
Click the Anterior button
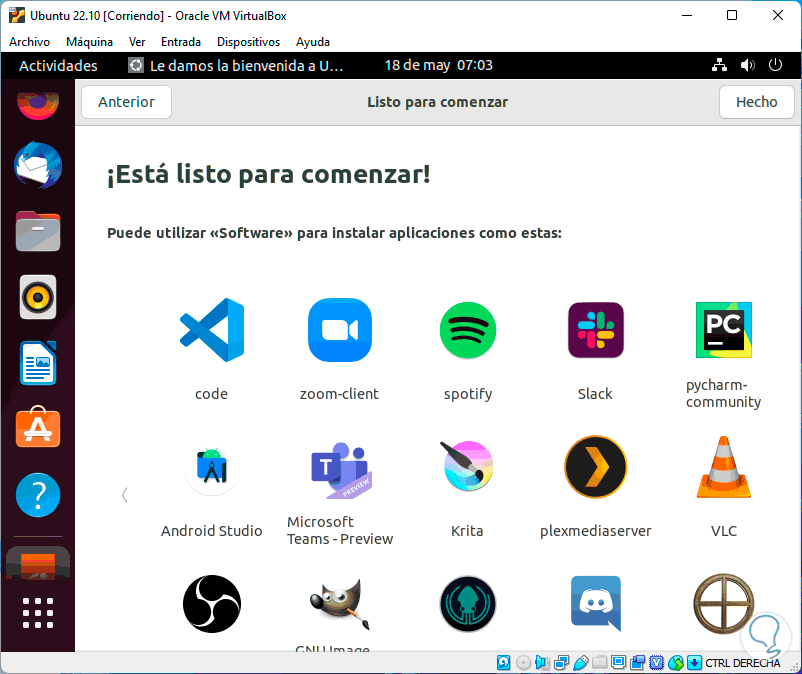pyautogui.click(x=126, y=102)
